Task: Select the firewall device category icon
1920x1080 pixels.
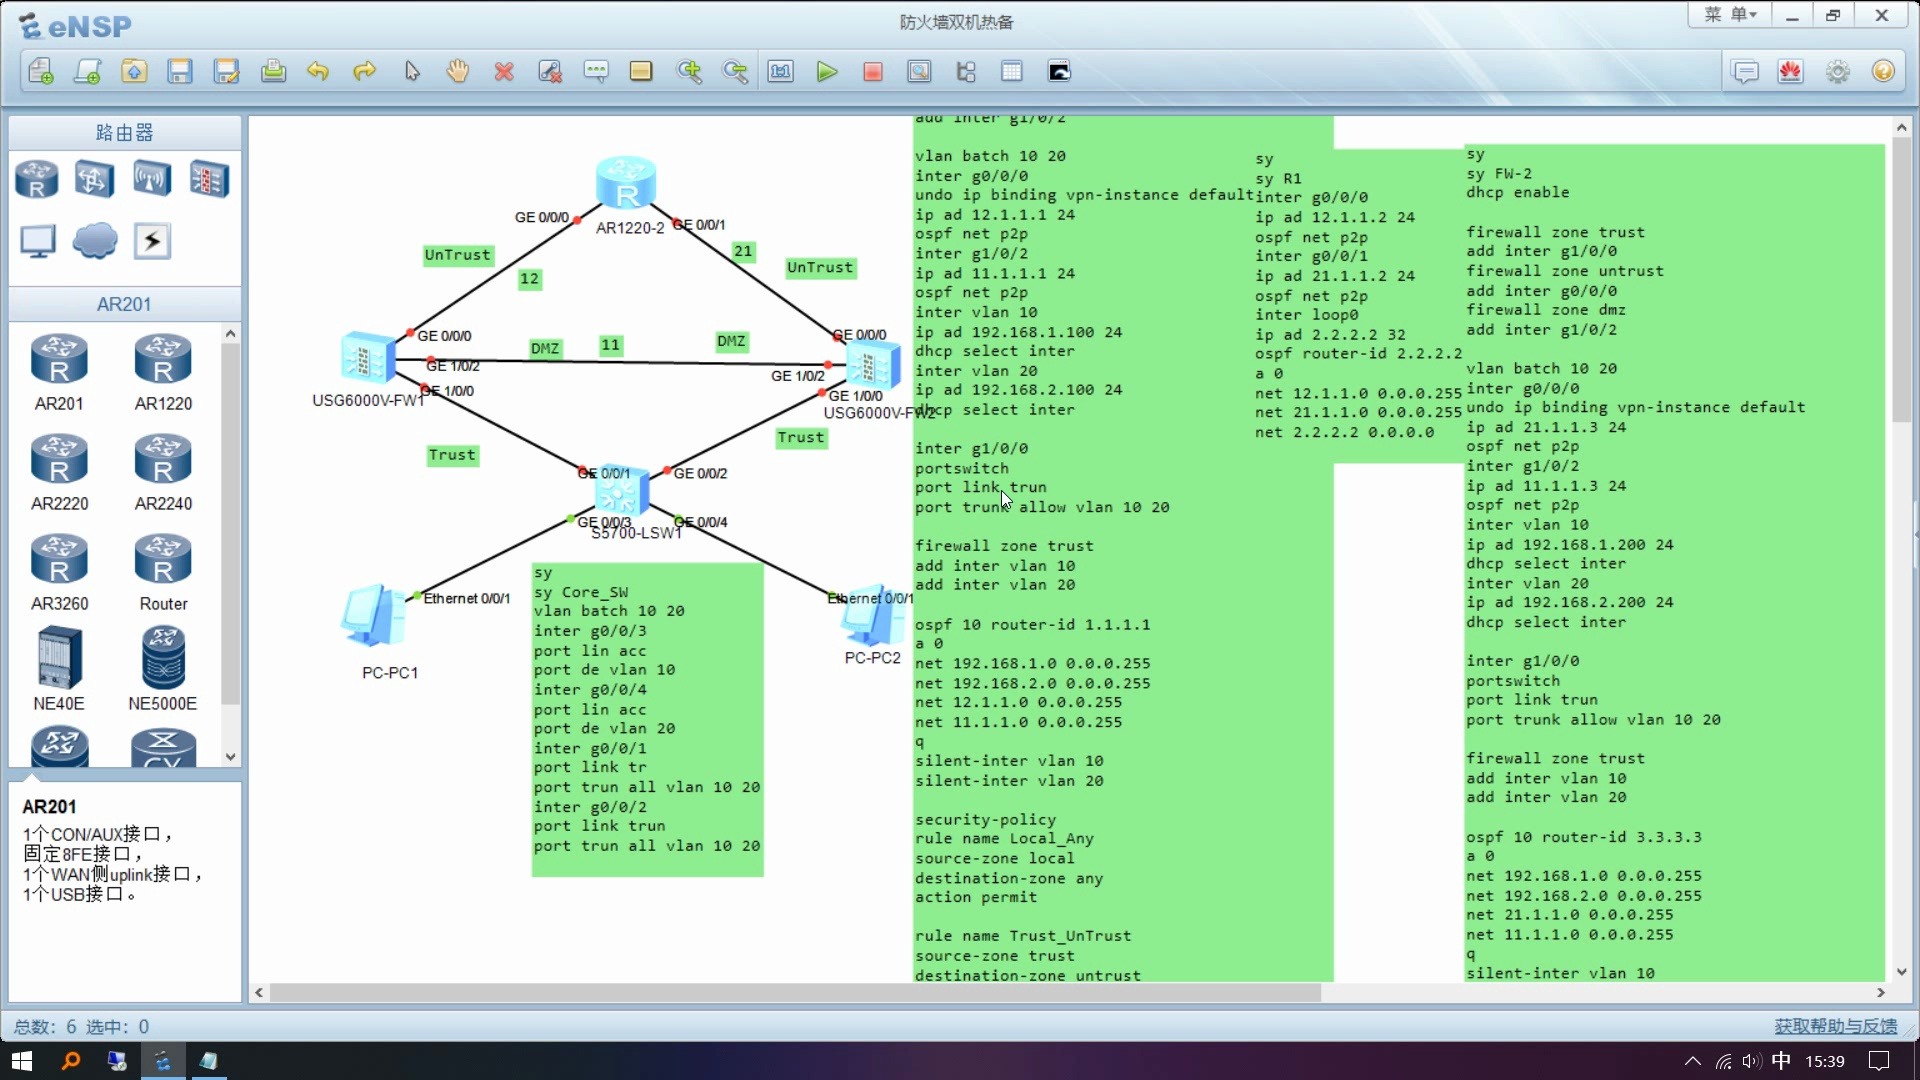Action: (209, 180)
